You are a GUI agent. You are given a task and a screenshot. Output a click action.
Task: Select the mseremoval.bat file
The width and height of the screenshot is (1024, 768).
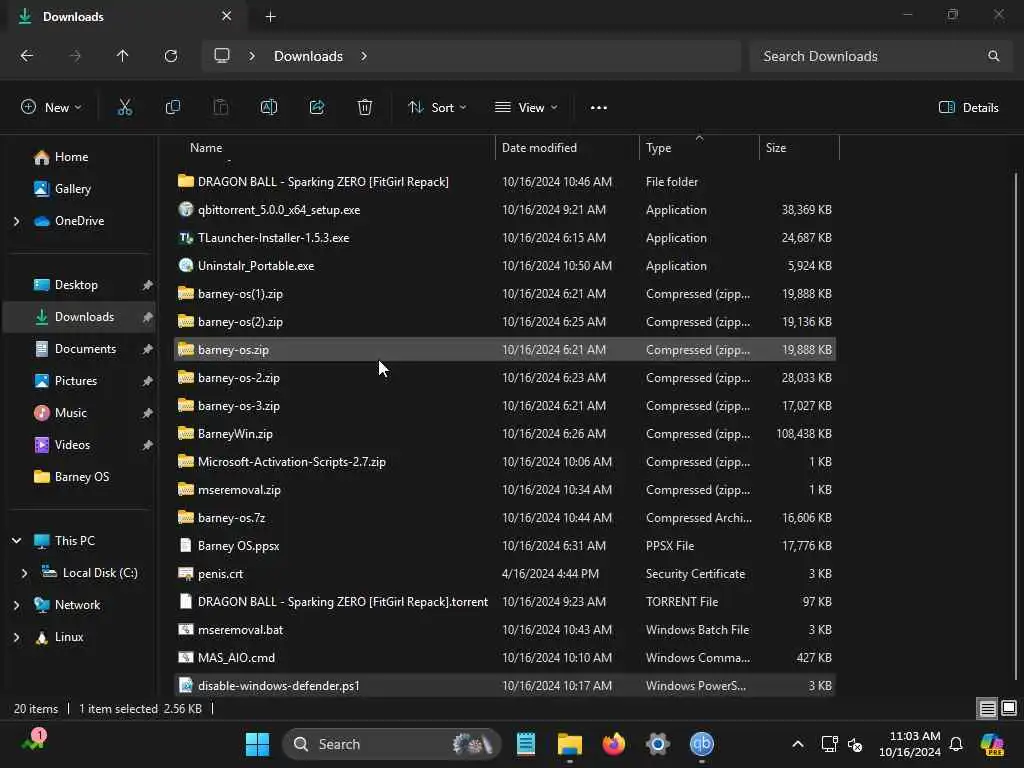[505, 630]
